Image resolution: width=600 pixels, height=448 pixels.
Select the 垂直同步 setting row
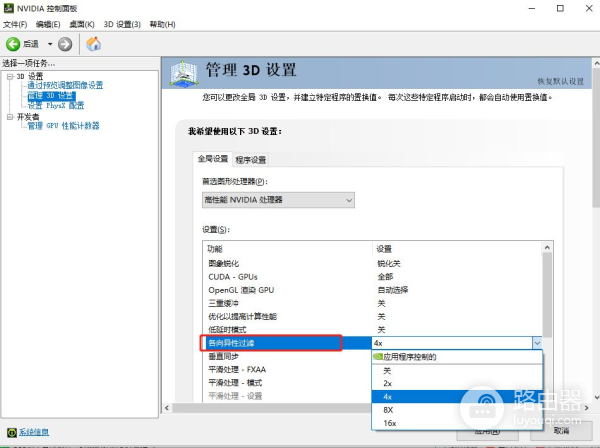[287, 356]
